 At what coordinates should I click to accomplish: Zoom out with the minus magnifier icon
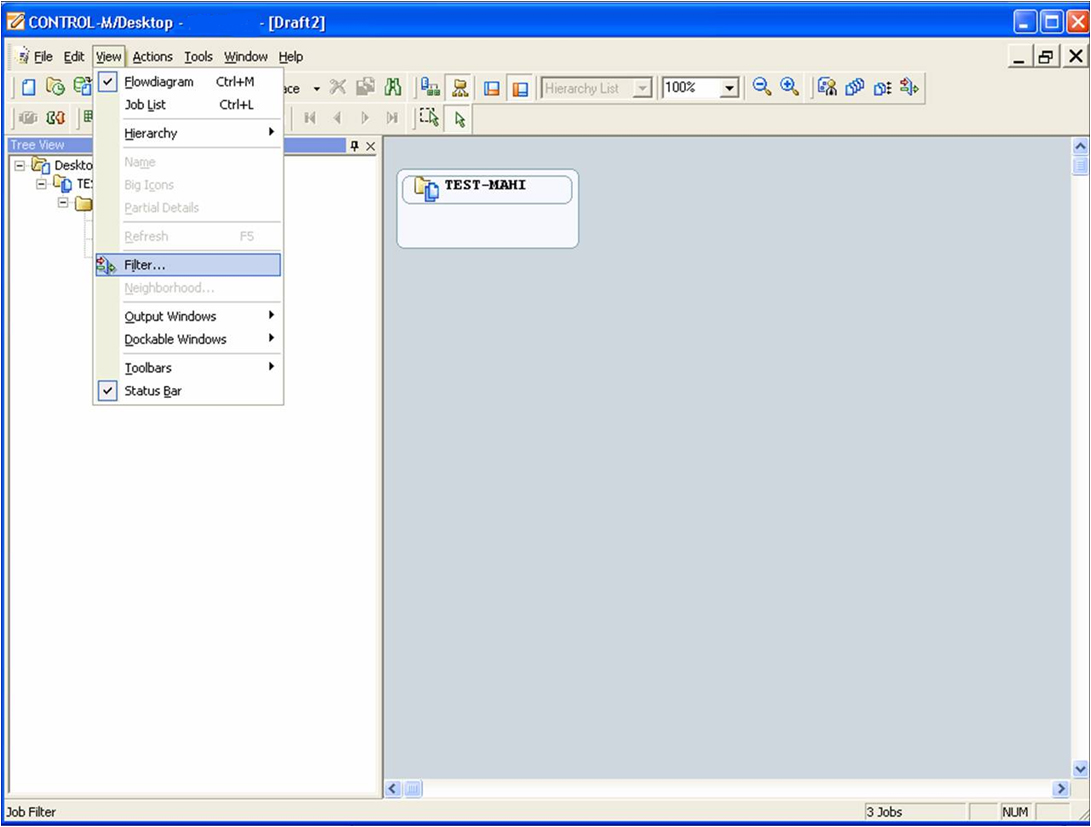tap(761, 88)
